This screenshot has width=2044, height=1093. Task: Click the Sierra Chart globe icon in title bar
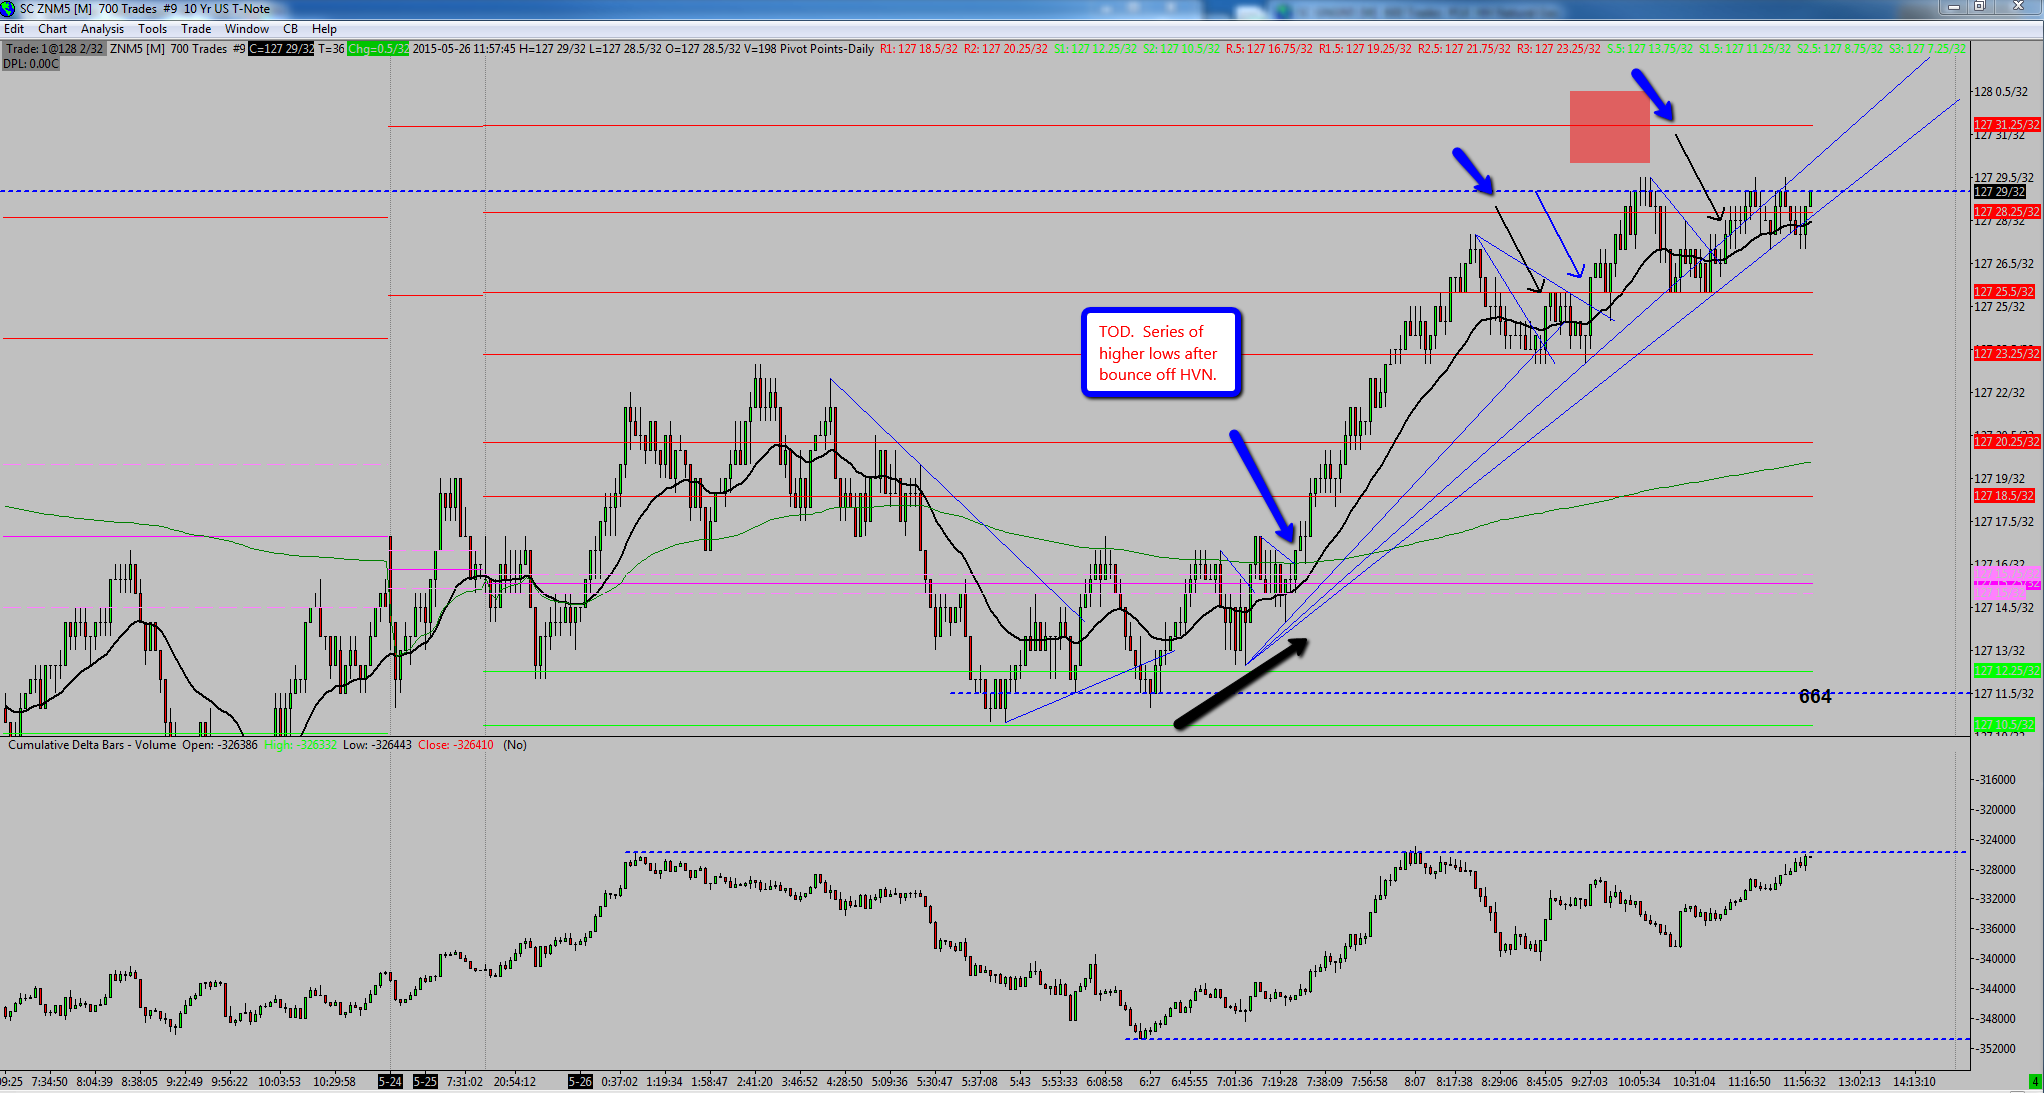tap(8, 9)
